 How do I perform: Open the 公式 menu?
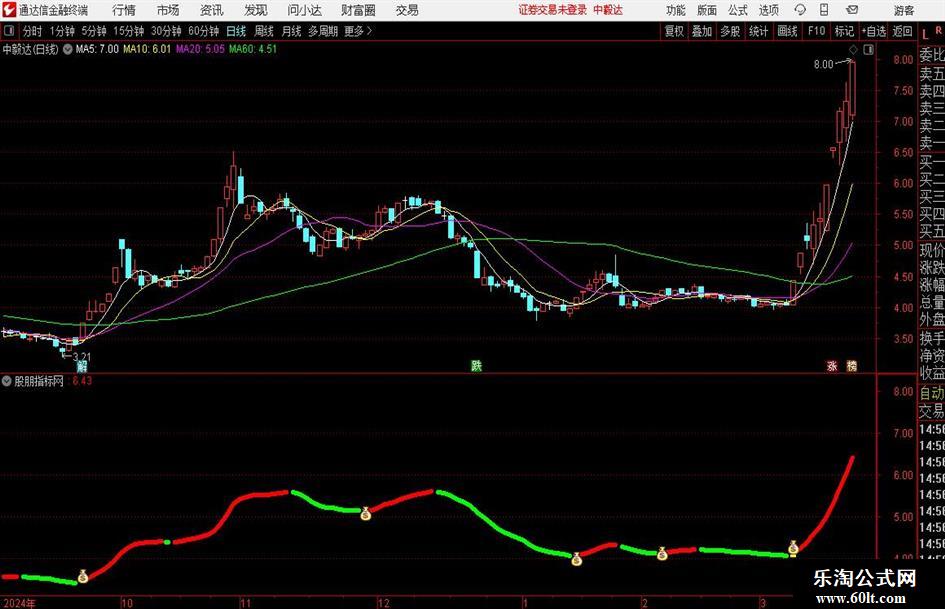(738, 10)
